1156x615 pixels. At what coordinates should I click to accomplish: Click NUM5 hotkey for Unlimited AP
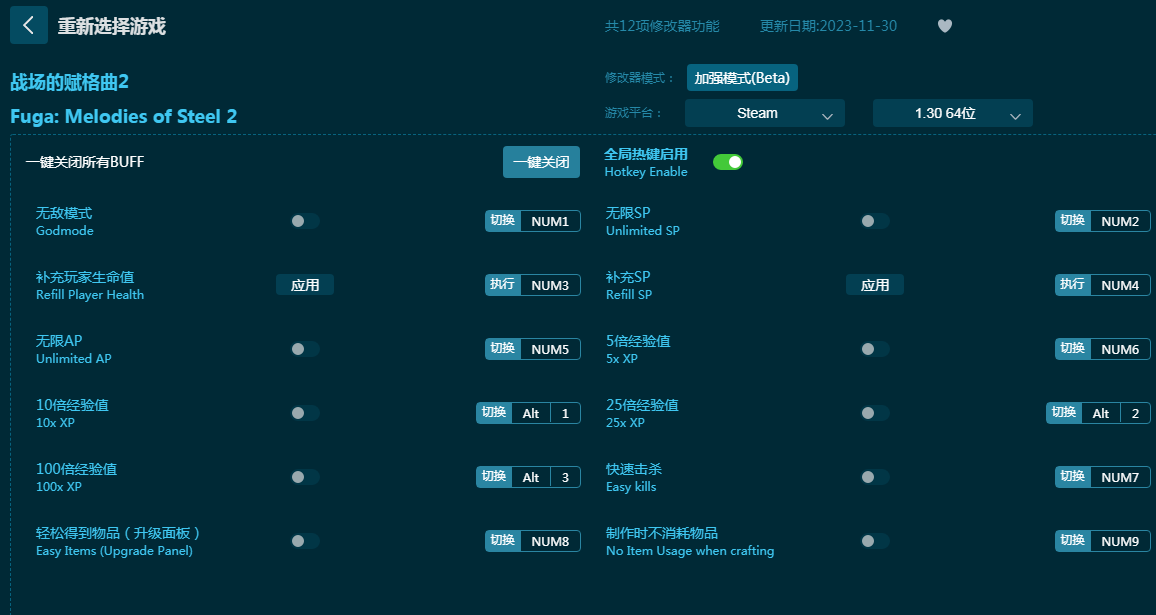550,349
